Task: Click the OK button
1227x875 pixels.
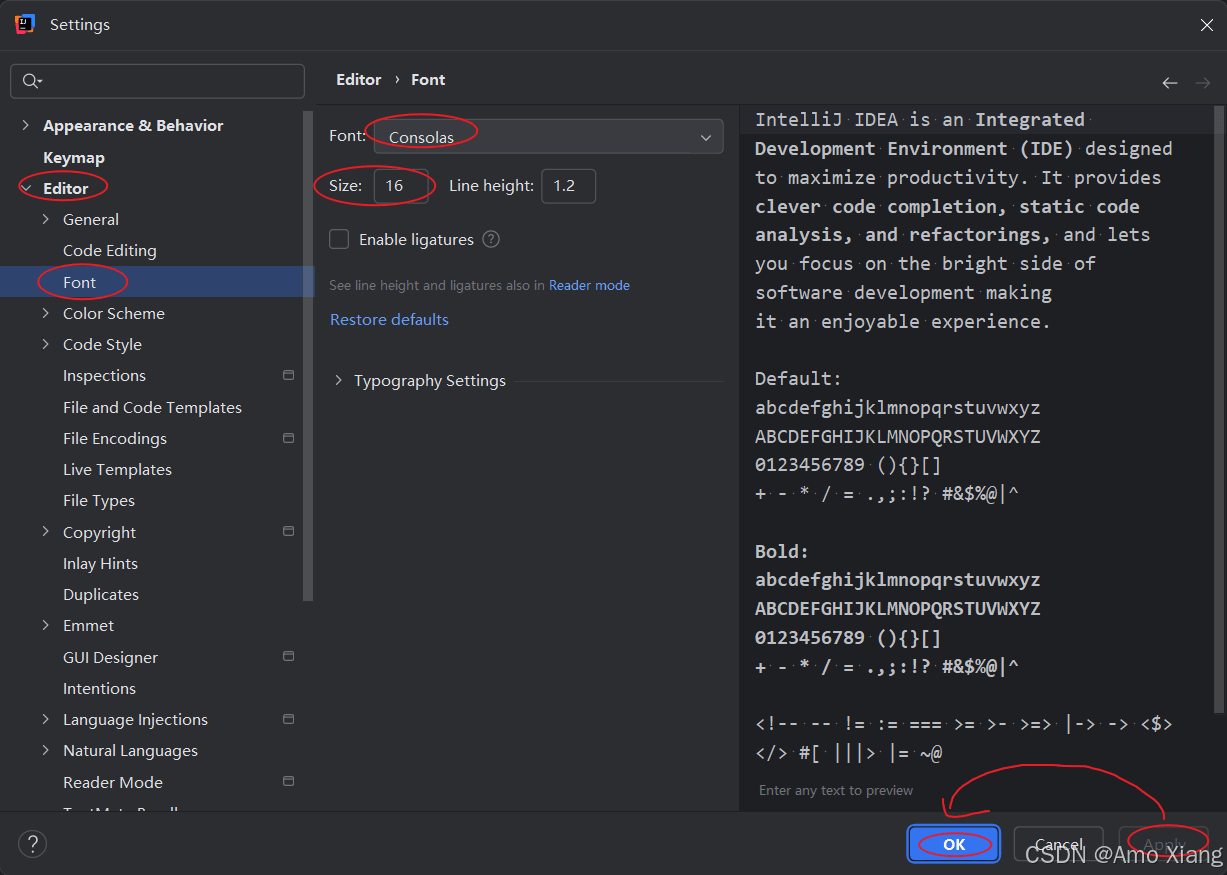Action: pos(954,844)
